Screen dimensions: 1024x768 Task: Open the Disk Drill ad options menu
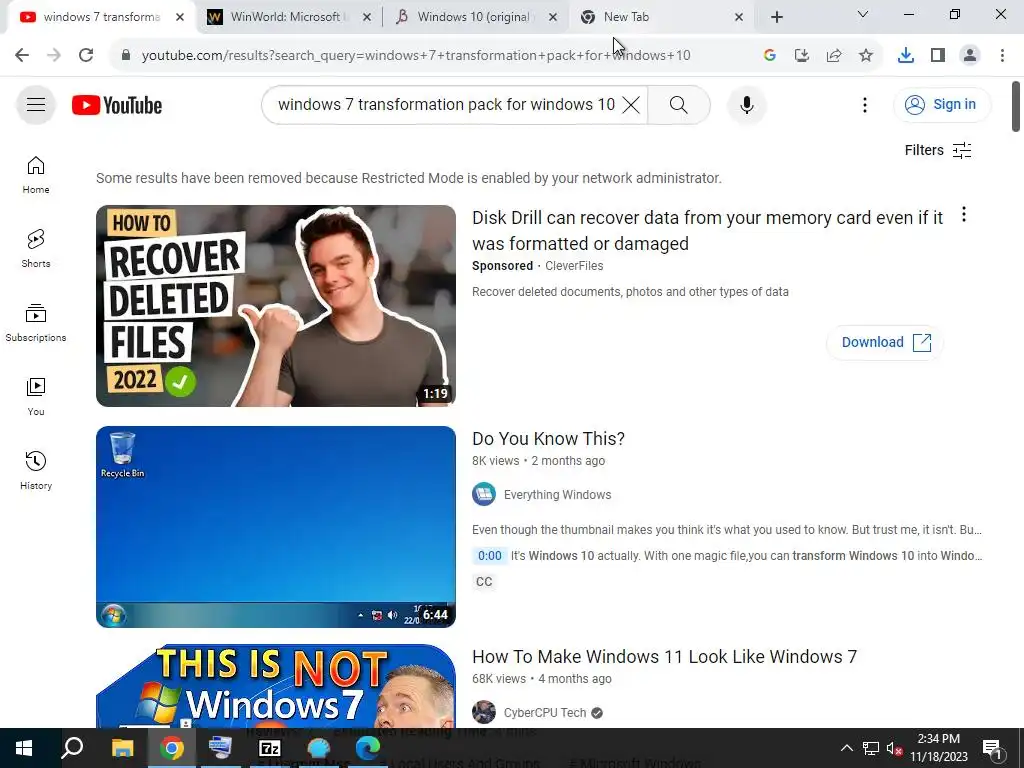tap(964, 214)
